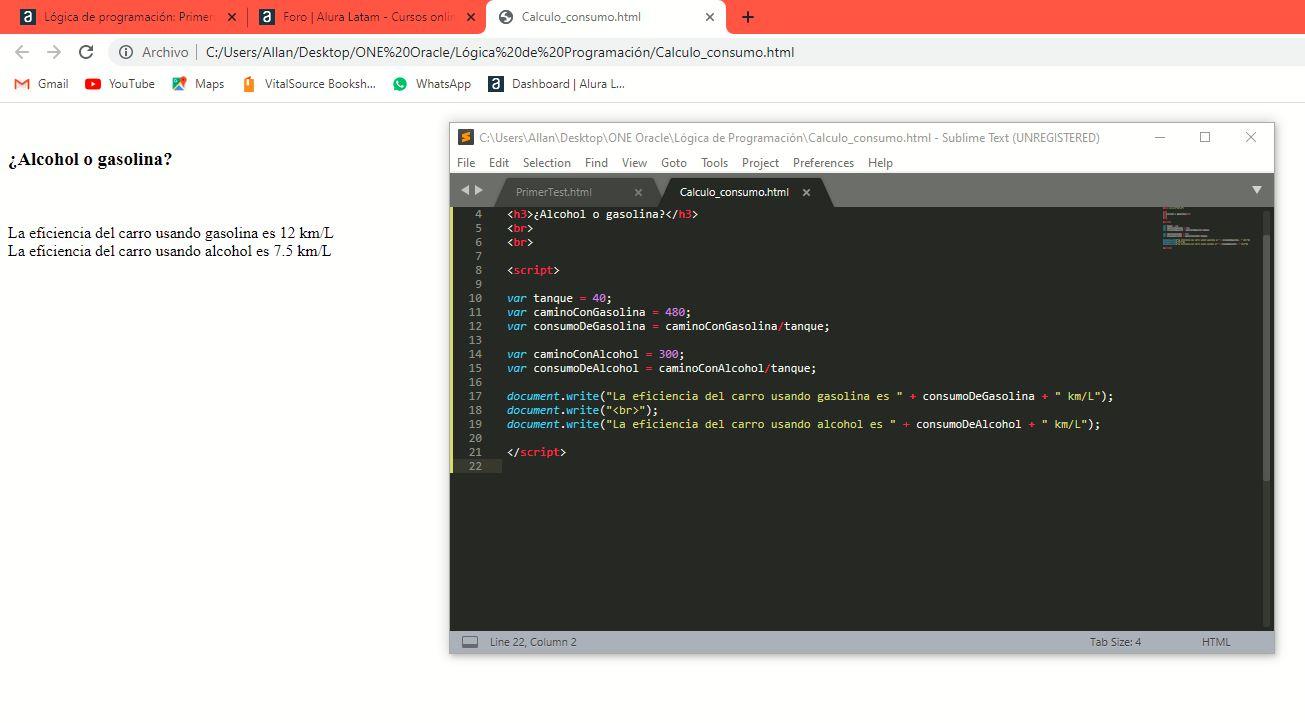
Task: Open the Gmail bookmark
Action: [41, 84]
